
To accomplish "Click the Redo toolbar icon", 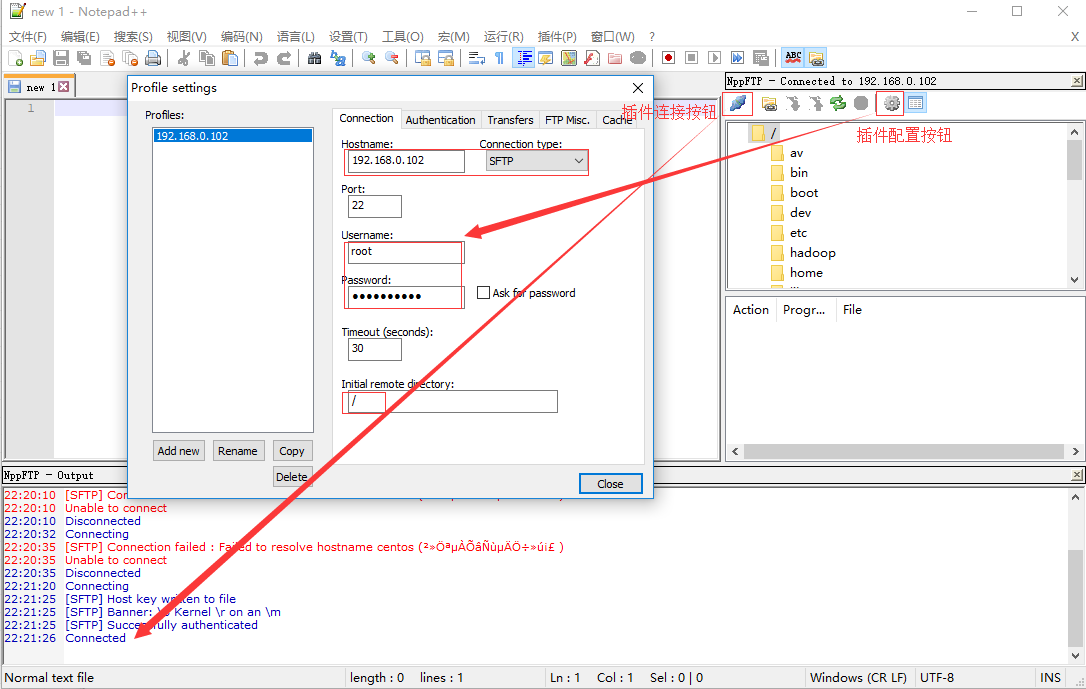I will [x=284, y=58].
